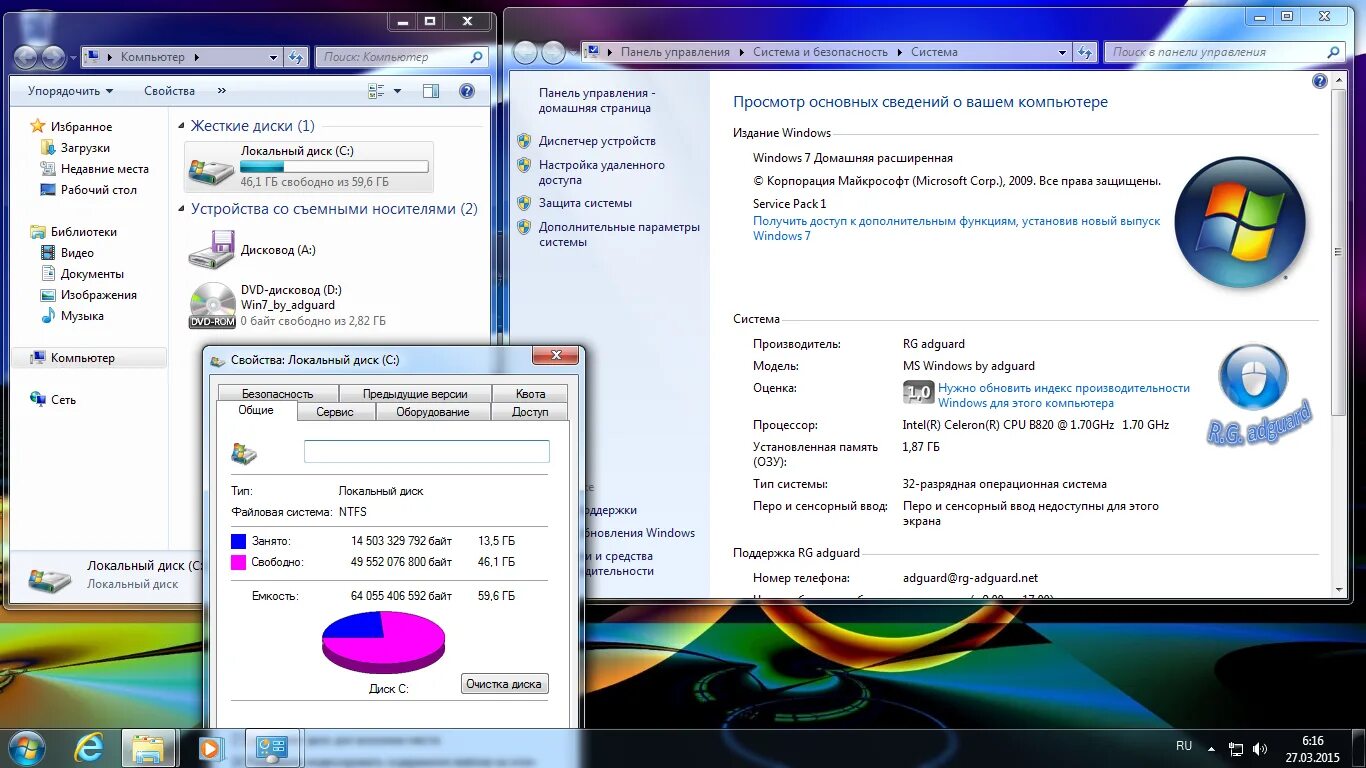Screen dimensions: 1366x768
Task: Select Загрузки in the navigation pane
Action: coord(85,148)
